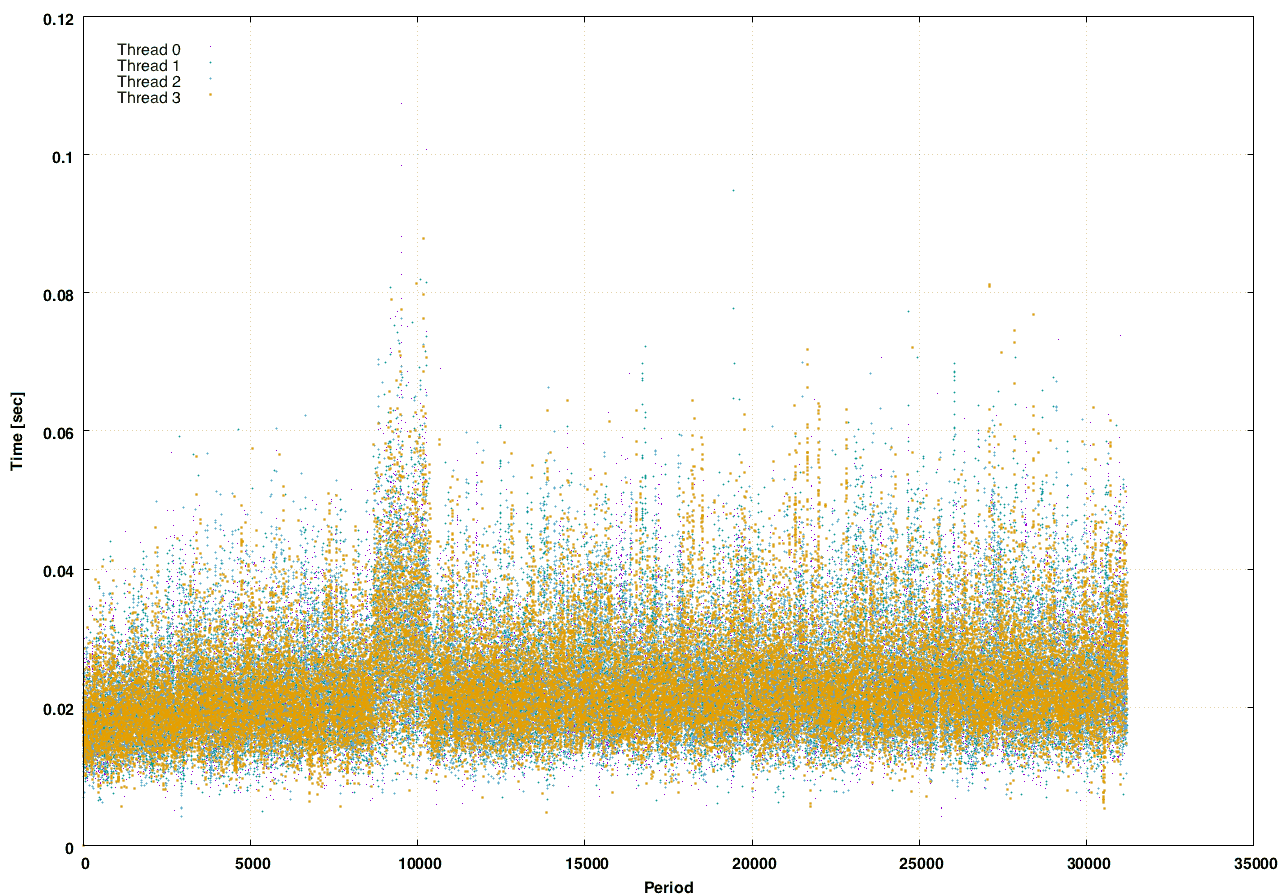This screenshot has height=896, width=1280.
Task: Click the Thread 0 legend label
Action: tap(149, 50)
